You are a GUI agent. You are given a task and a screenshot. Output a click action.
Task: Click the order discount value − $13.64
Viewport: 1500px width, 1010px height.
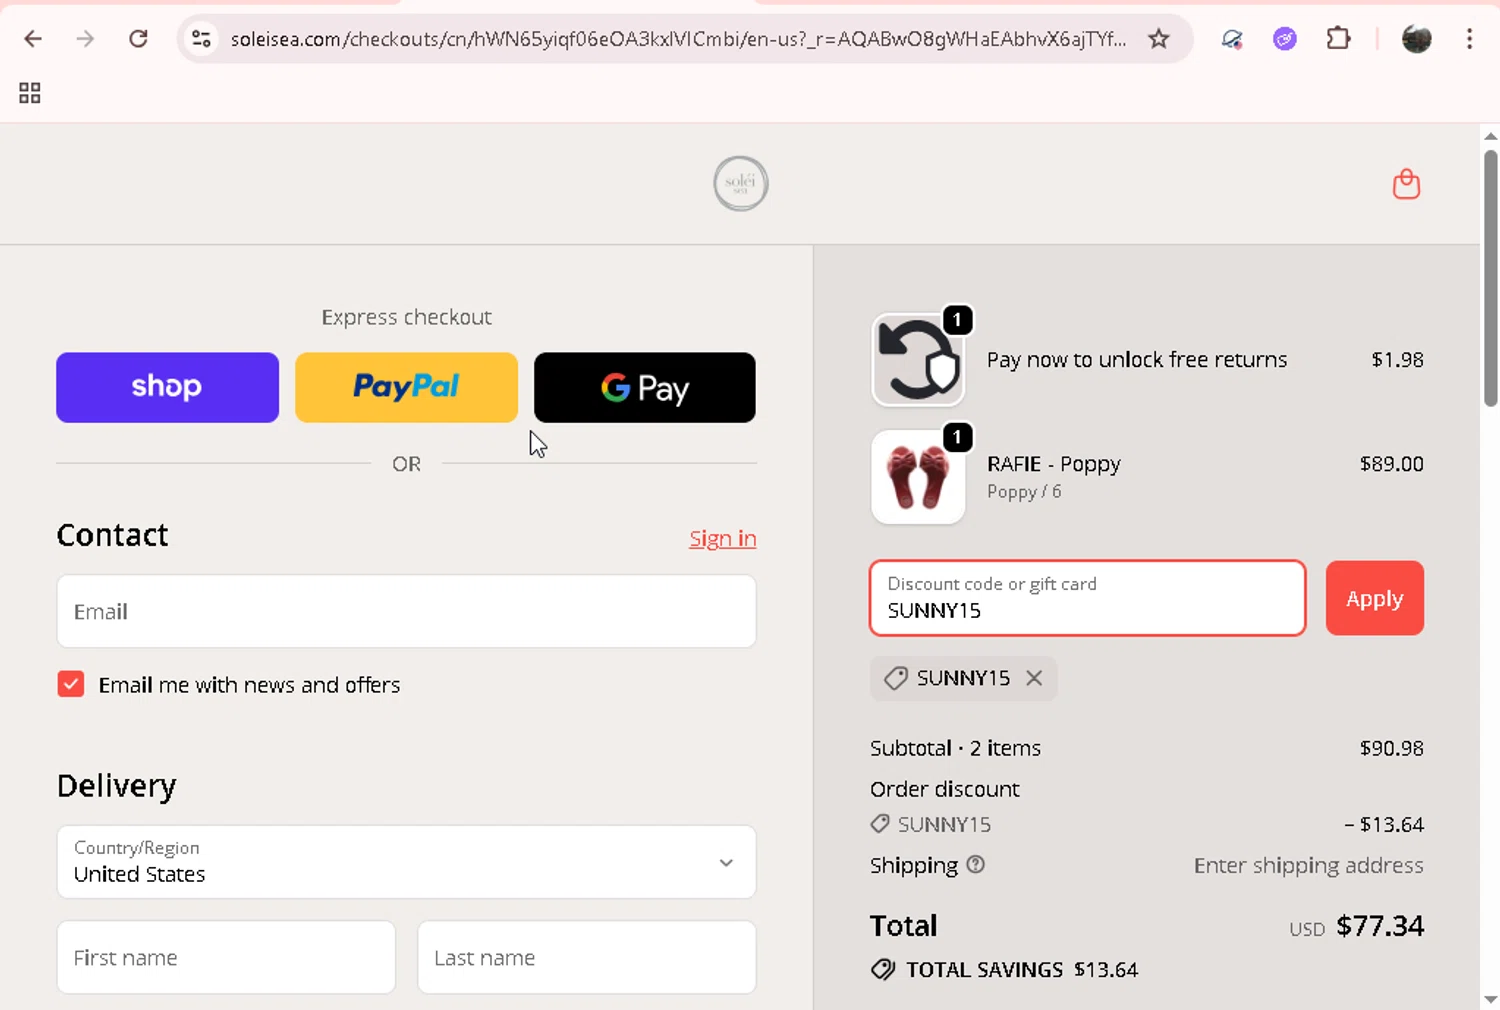tap(1384, 825)
